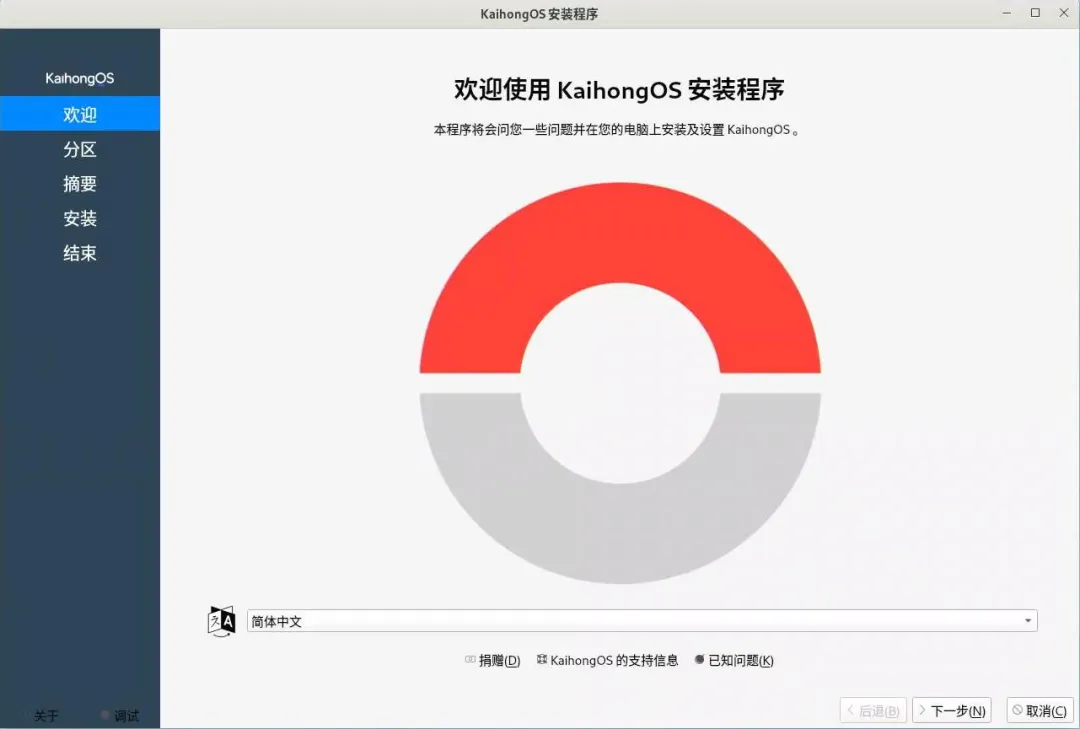
Task: Close the installer window
Action: click(x=1063, y=13)
